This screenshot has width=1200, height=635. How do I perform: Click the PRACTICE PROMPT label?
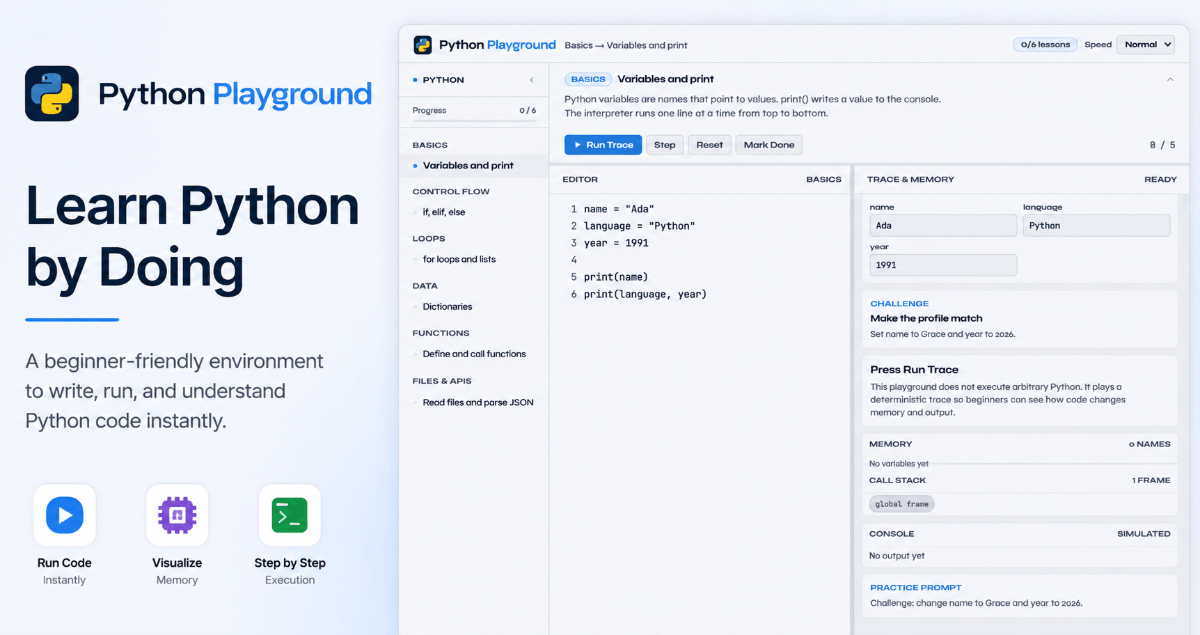click(916, 588)
